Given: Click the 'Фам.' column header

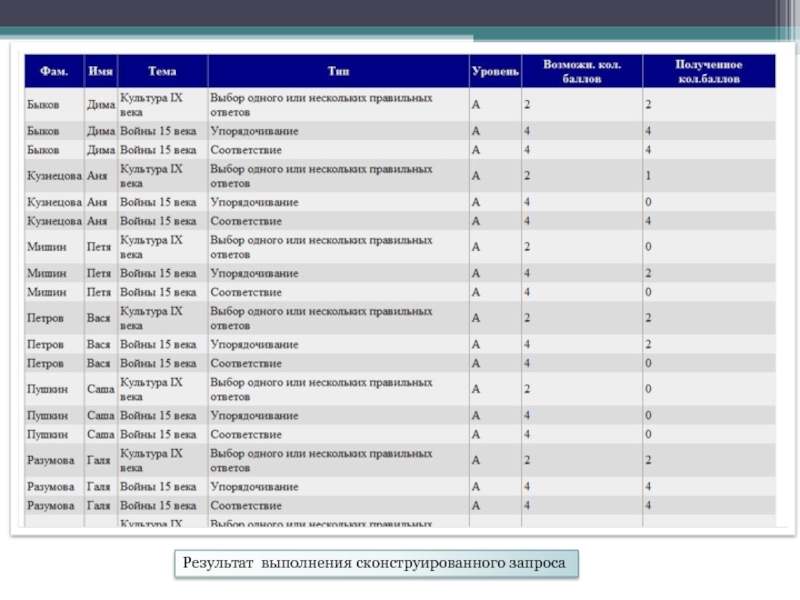Looking at the screenshot, I should [54, 72].
